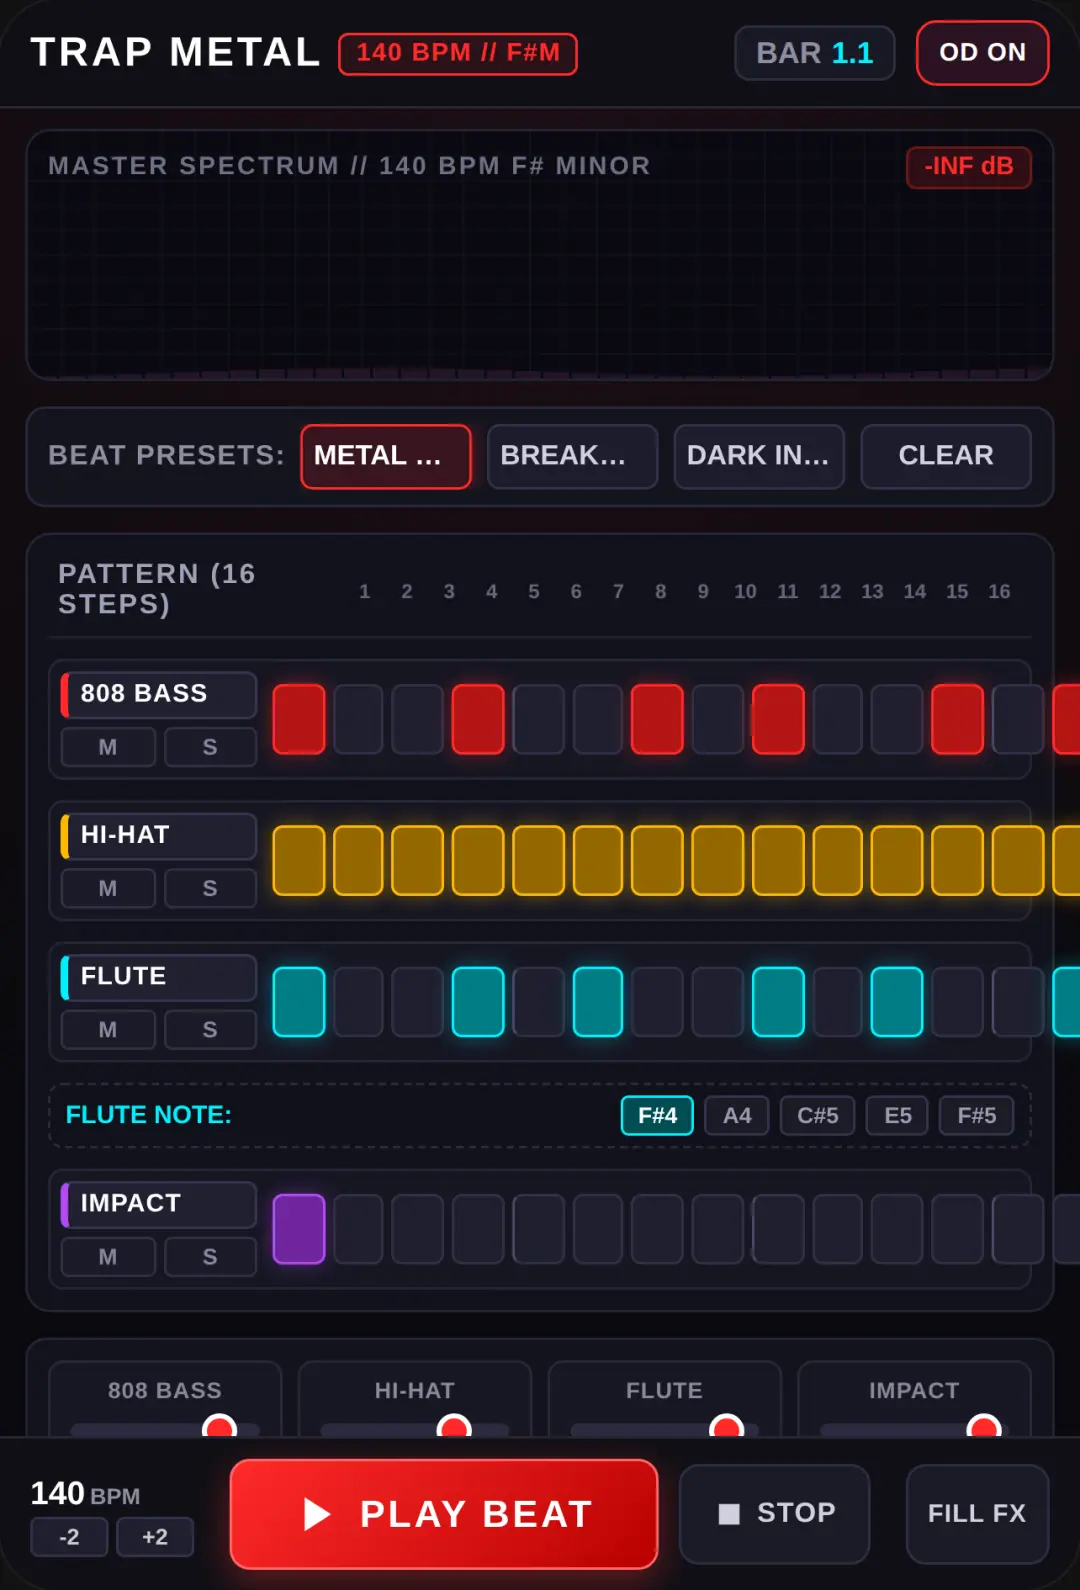The height and width of the screenshot is (1590, 1080).
Task: Toggle IMPACT step 9
Action: click(778, 1229)
